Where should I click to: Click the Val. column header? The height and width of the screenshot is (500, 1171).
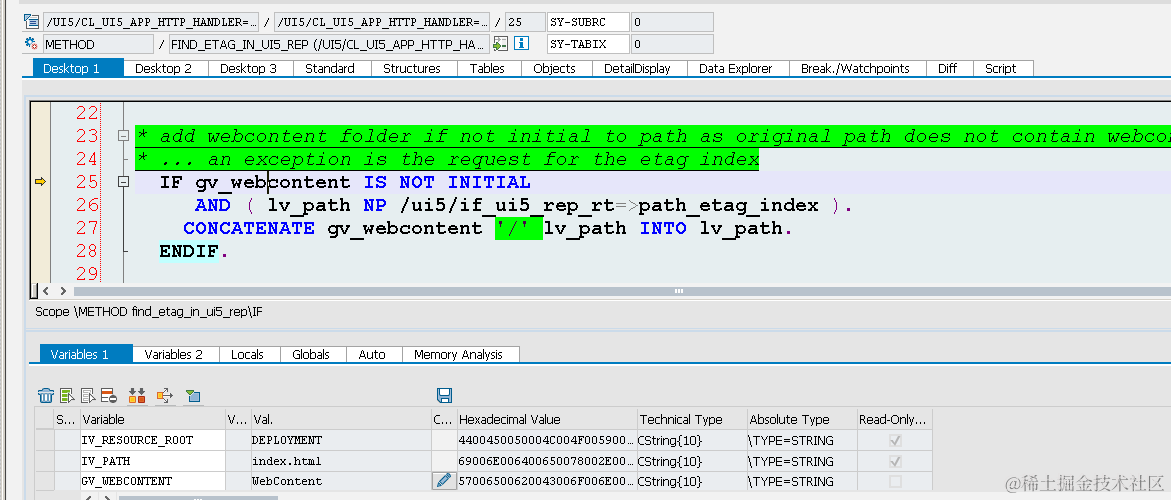pyautogui.click(x=340, y=419)
